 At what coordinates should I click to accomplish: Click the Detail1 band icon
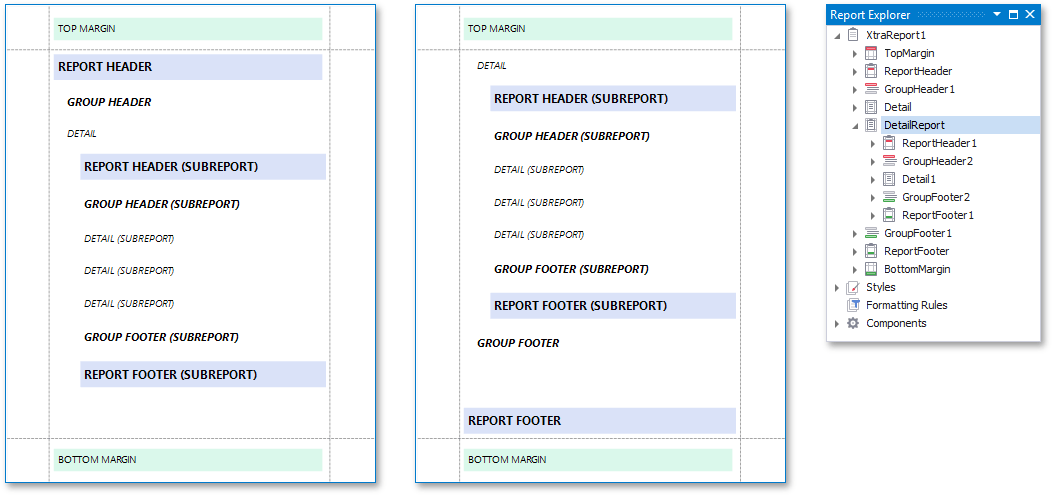(889, 179)
